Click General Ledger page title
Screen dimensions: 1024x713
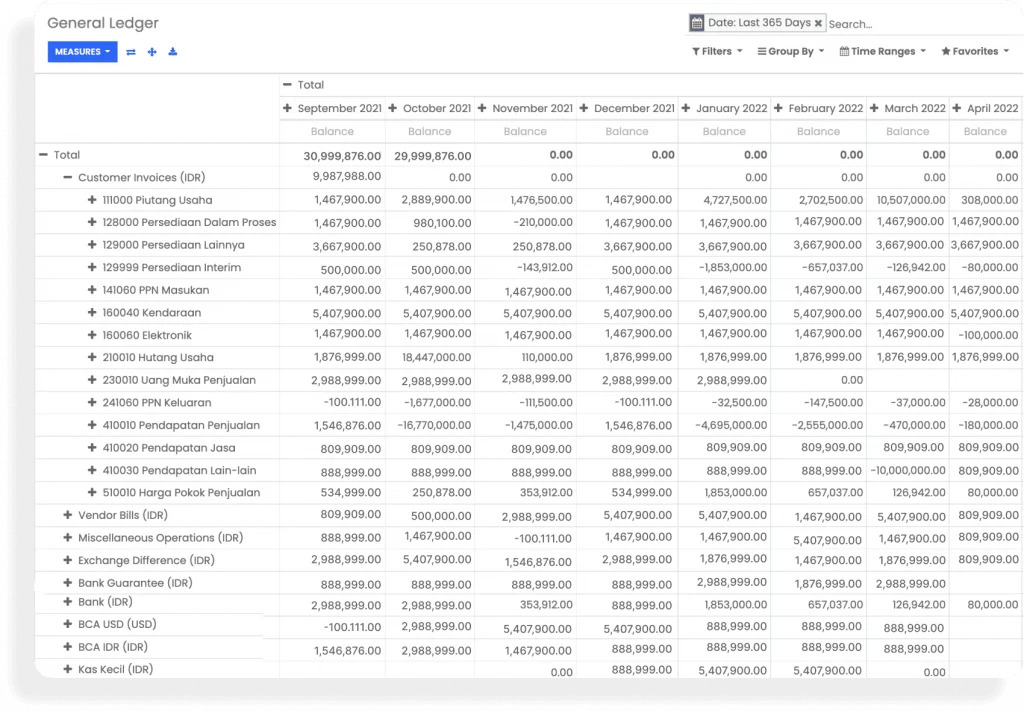[103, 23]
